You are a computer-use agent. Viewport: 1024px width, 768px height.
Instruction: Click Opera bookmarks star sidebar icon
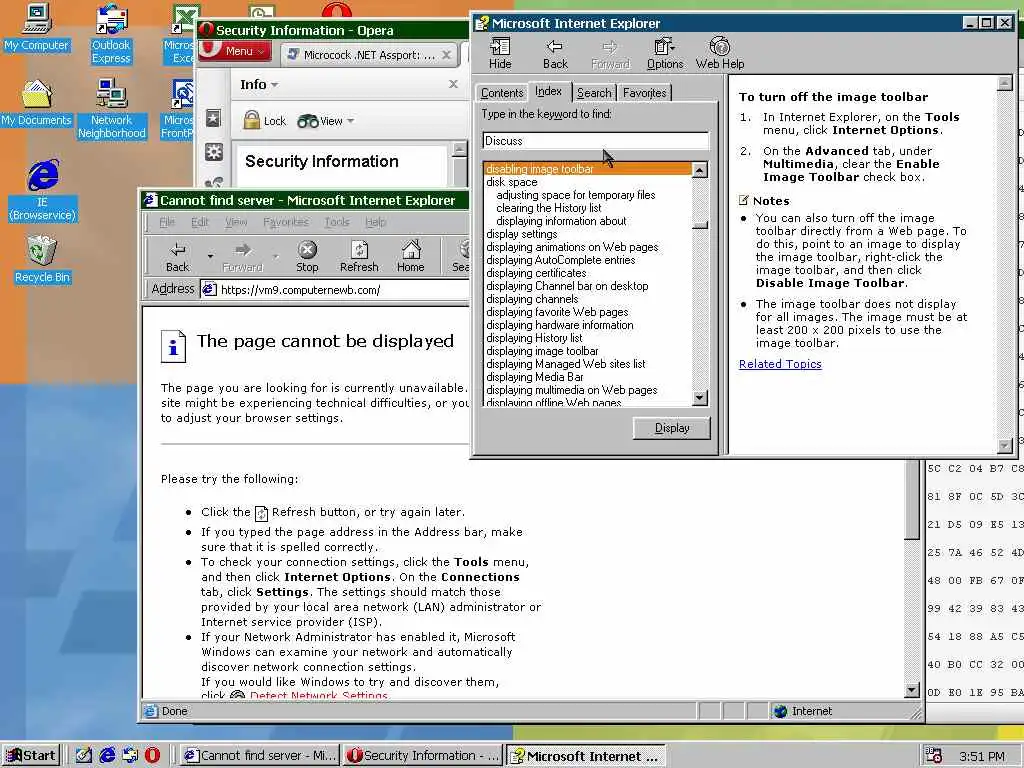[x=214, y=118]
